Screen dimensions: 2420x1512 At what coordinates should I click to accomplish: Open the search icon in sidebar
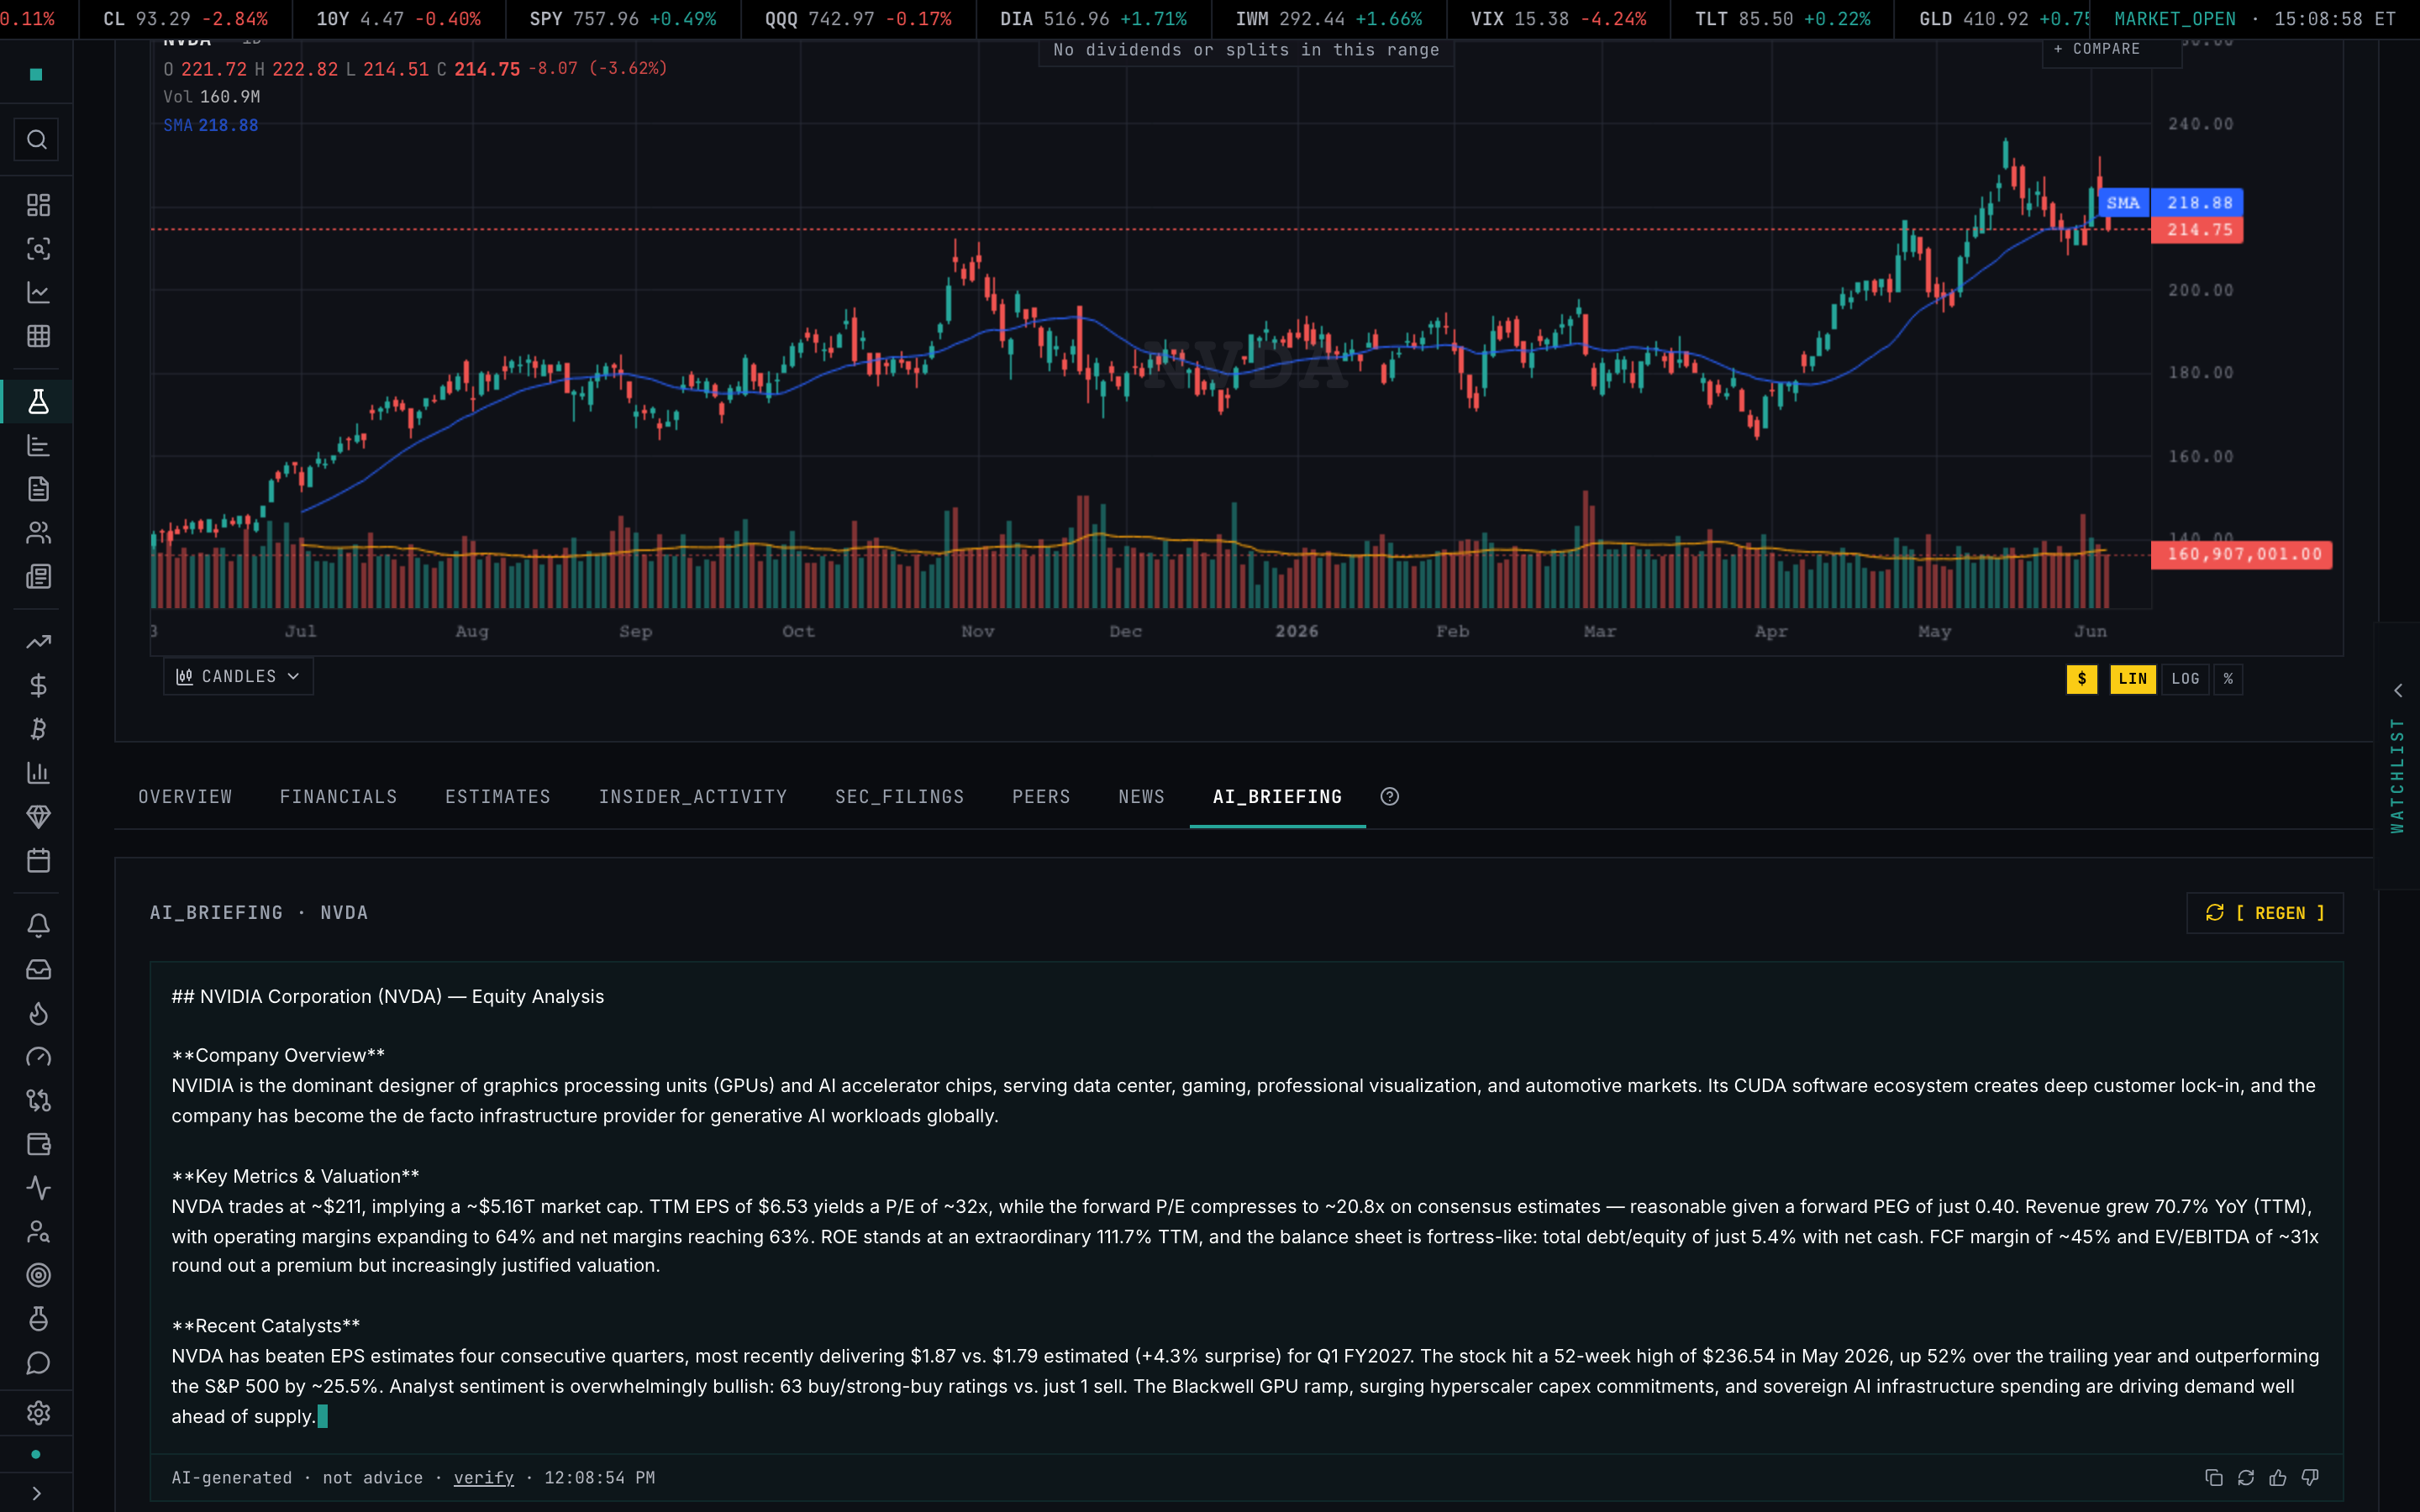coord(37,140)
